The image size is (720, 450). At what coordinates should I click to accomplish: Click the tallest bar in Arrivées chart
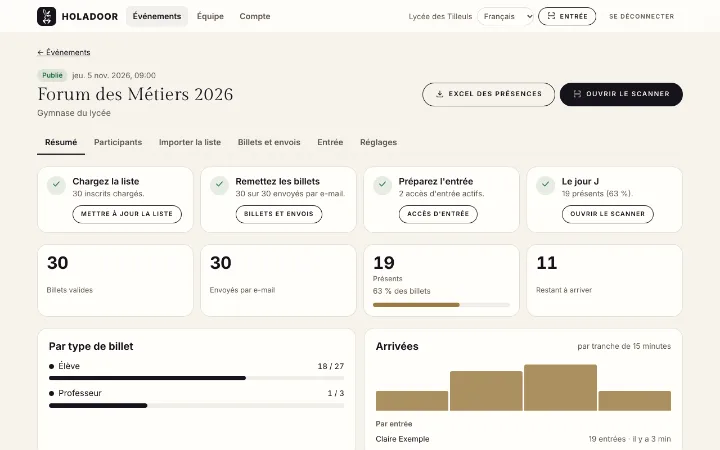tap(560, 388)
